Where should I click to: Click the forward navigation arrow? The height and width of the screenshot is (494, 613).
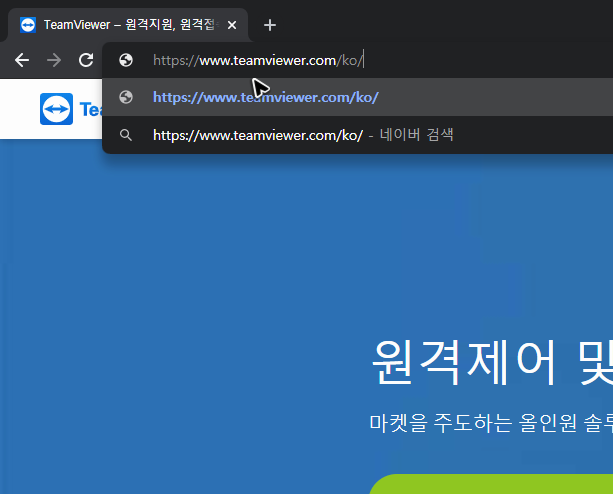54,60
